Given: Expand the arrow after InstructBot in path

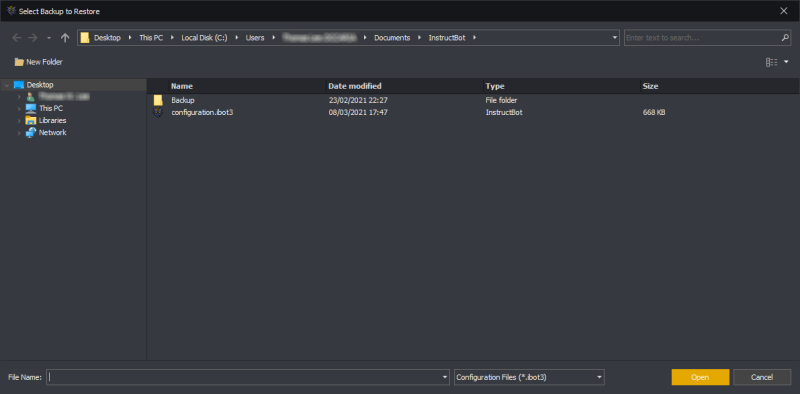Looking at the screenshot, I should [474, 38].
